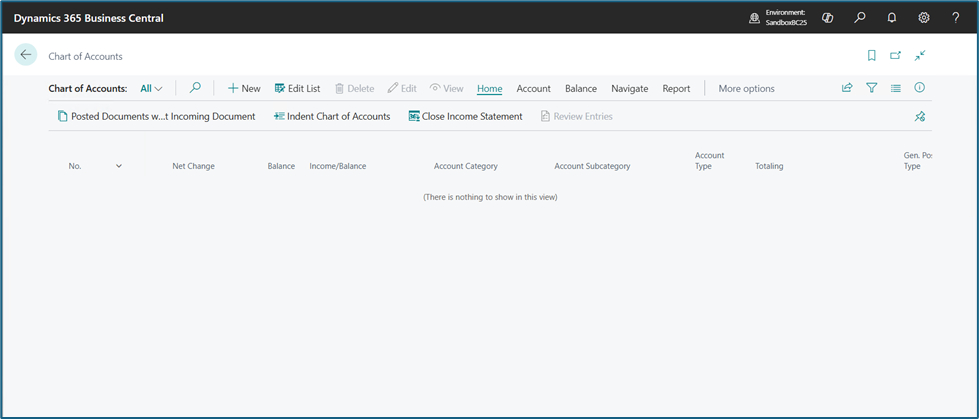This screenshot has width=979, height=419.
Task: Create a New account
Action: tap(244, 89)
